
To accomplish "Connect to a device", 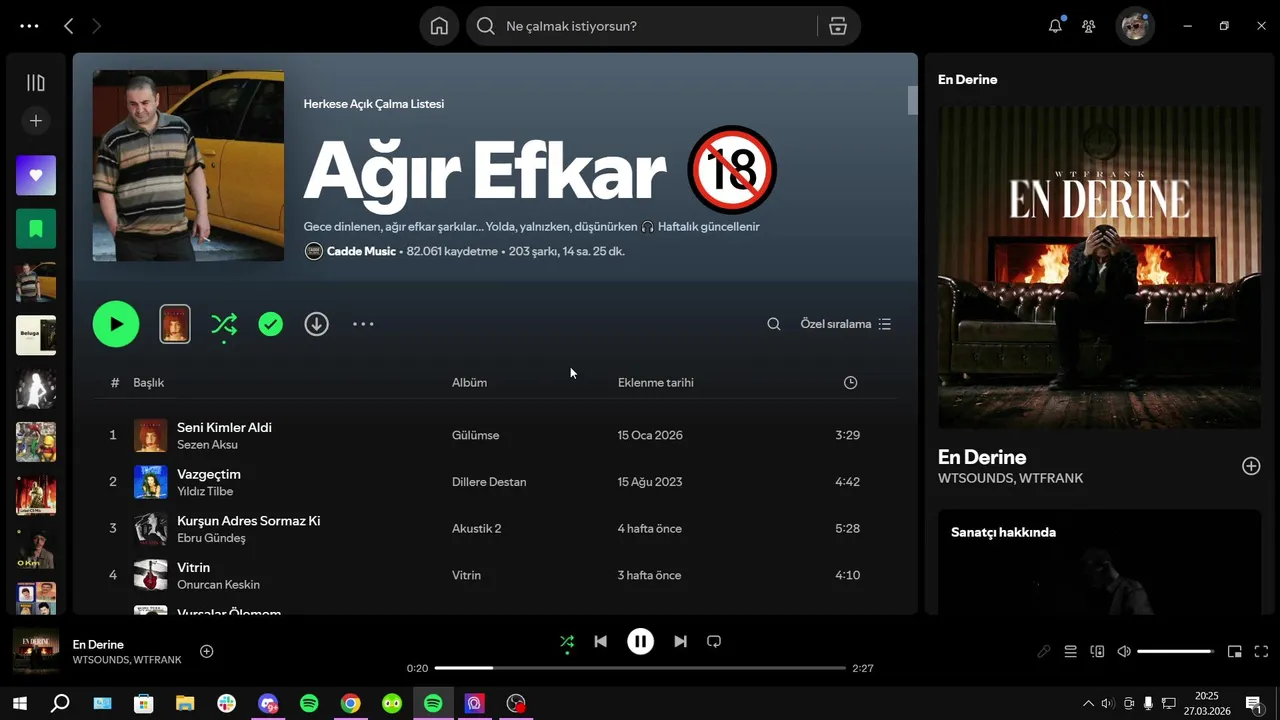I will click(x=1097, y=651).
